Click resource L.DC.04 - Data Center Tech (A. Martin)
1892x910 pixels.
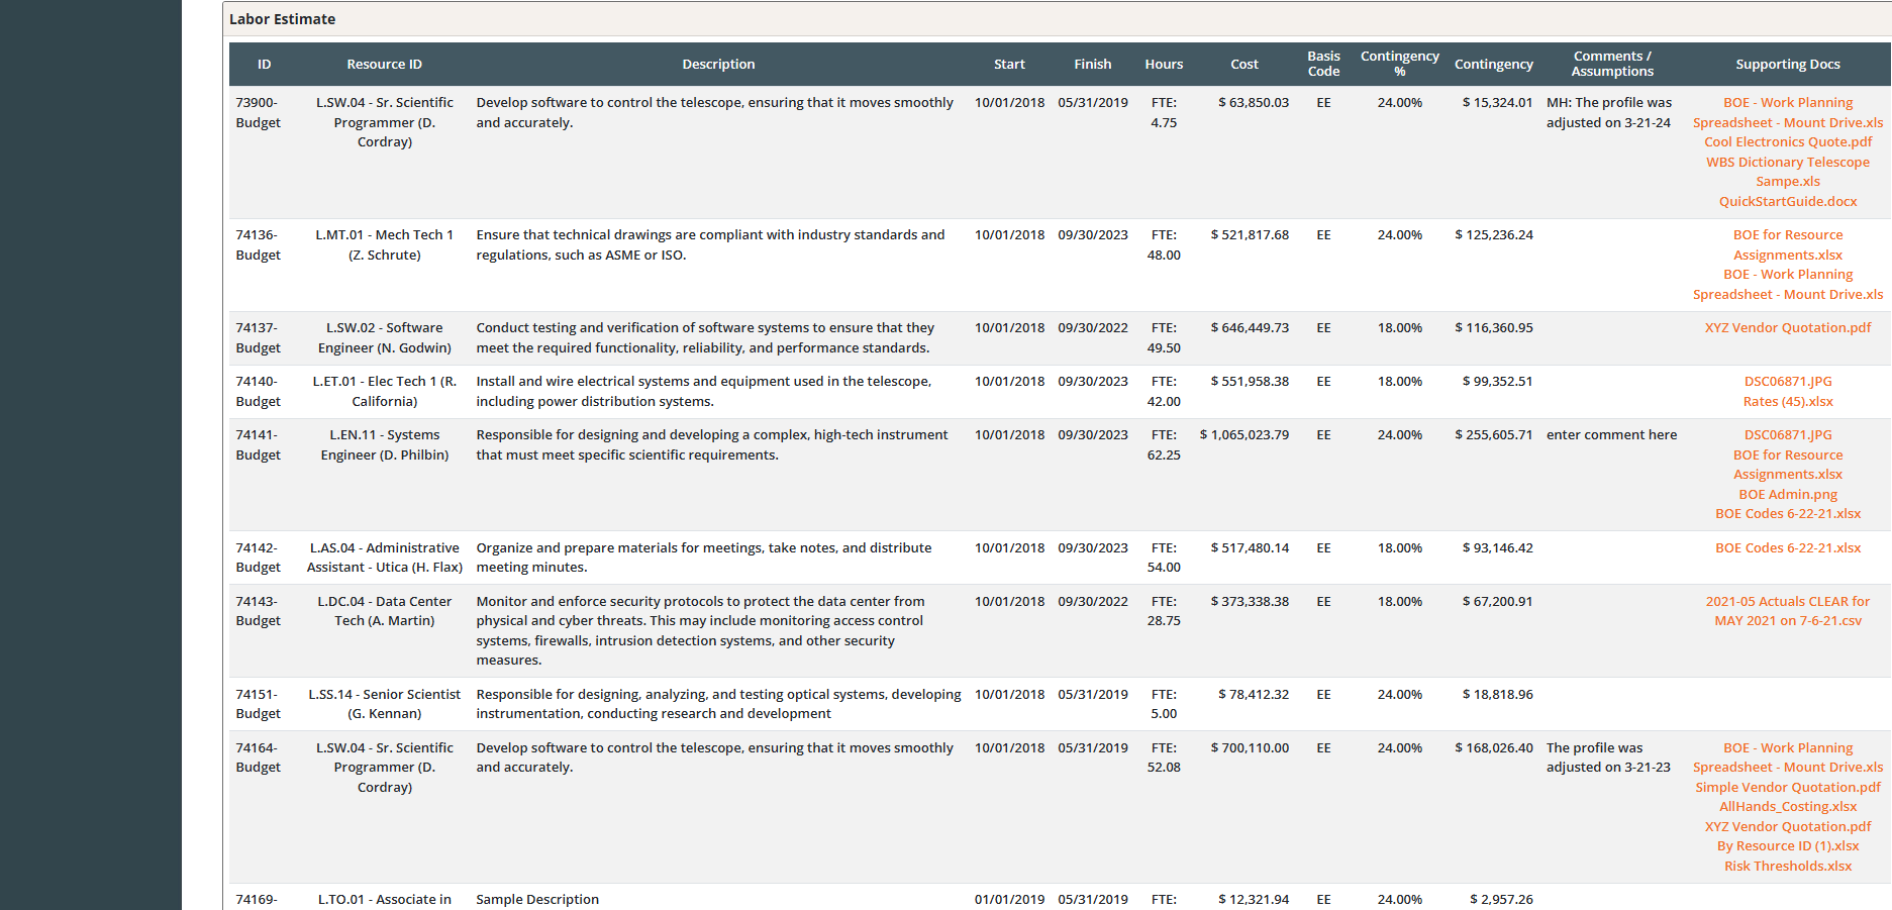point(384,610)
